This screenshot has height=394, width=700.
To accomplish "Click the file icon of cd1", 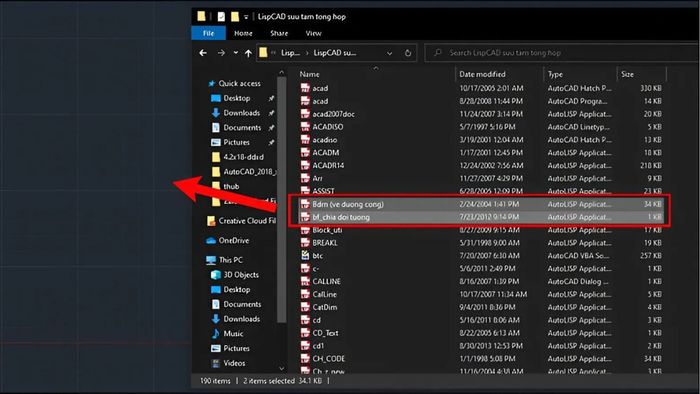I will 305,346.
